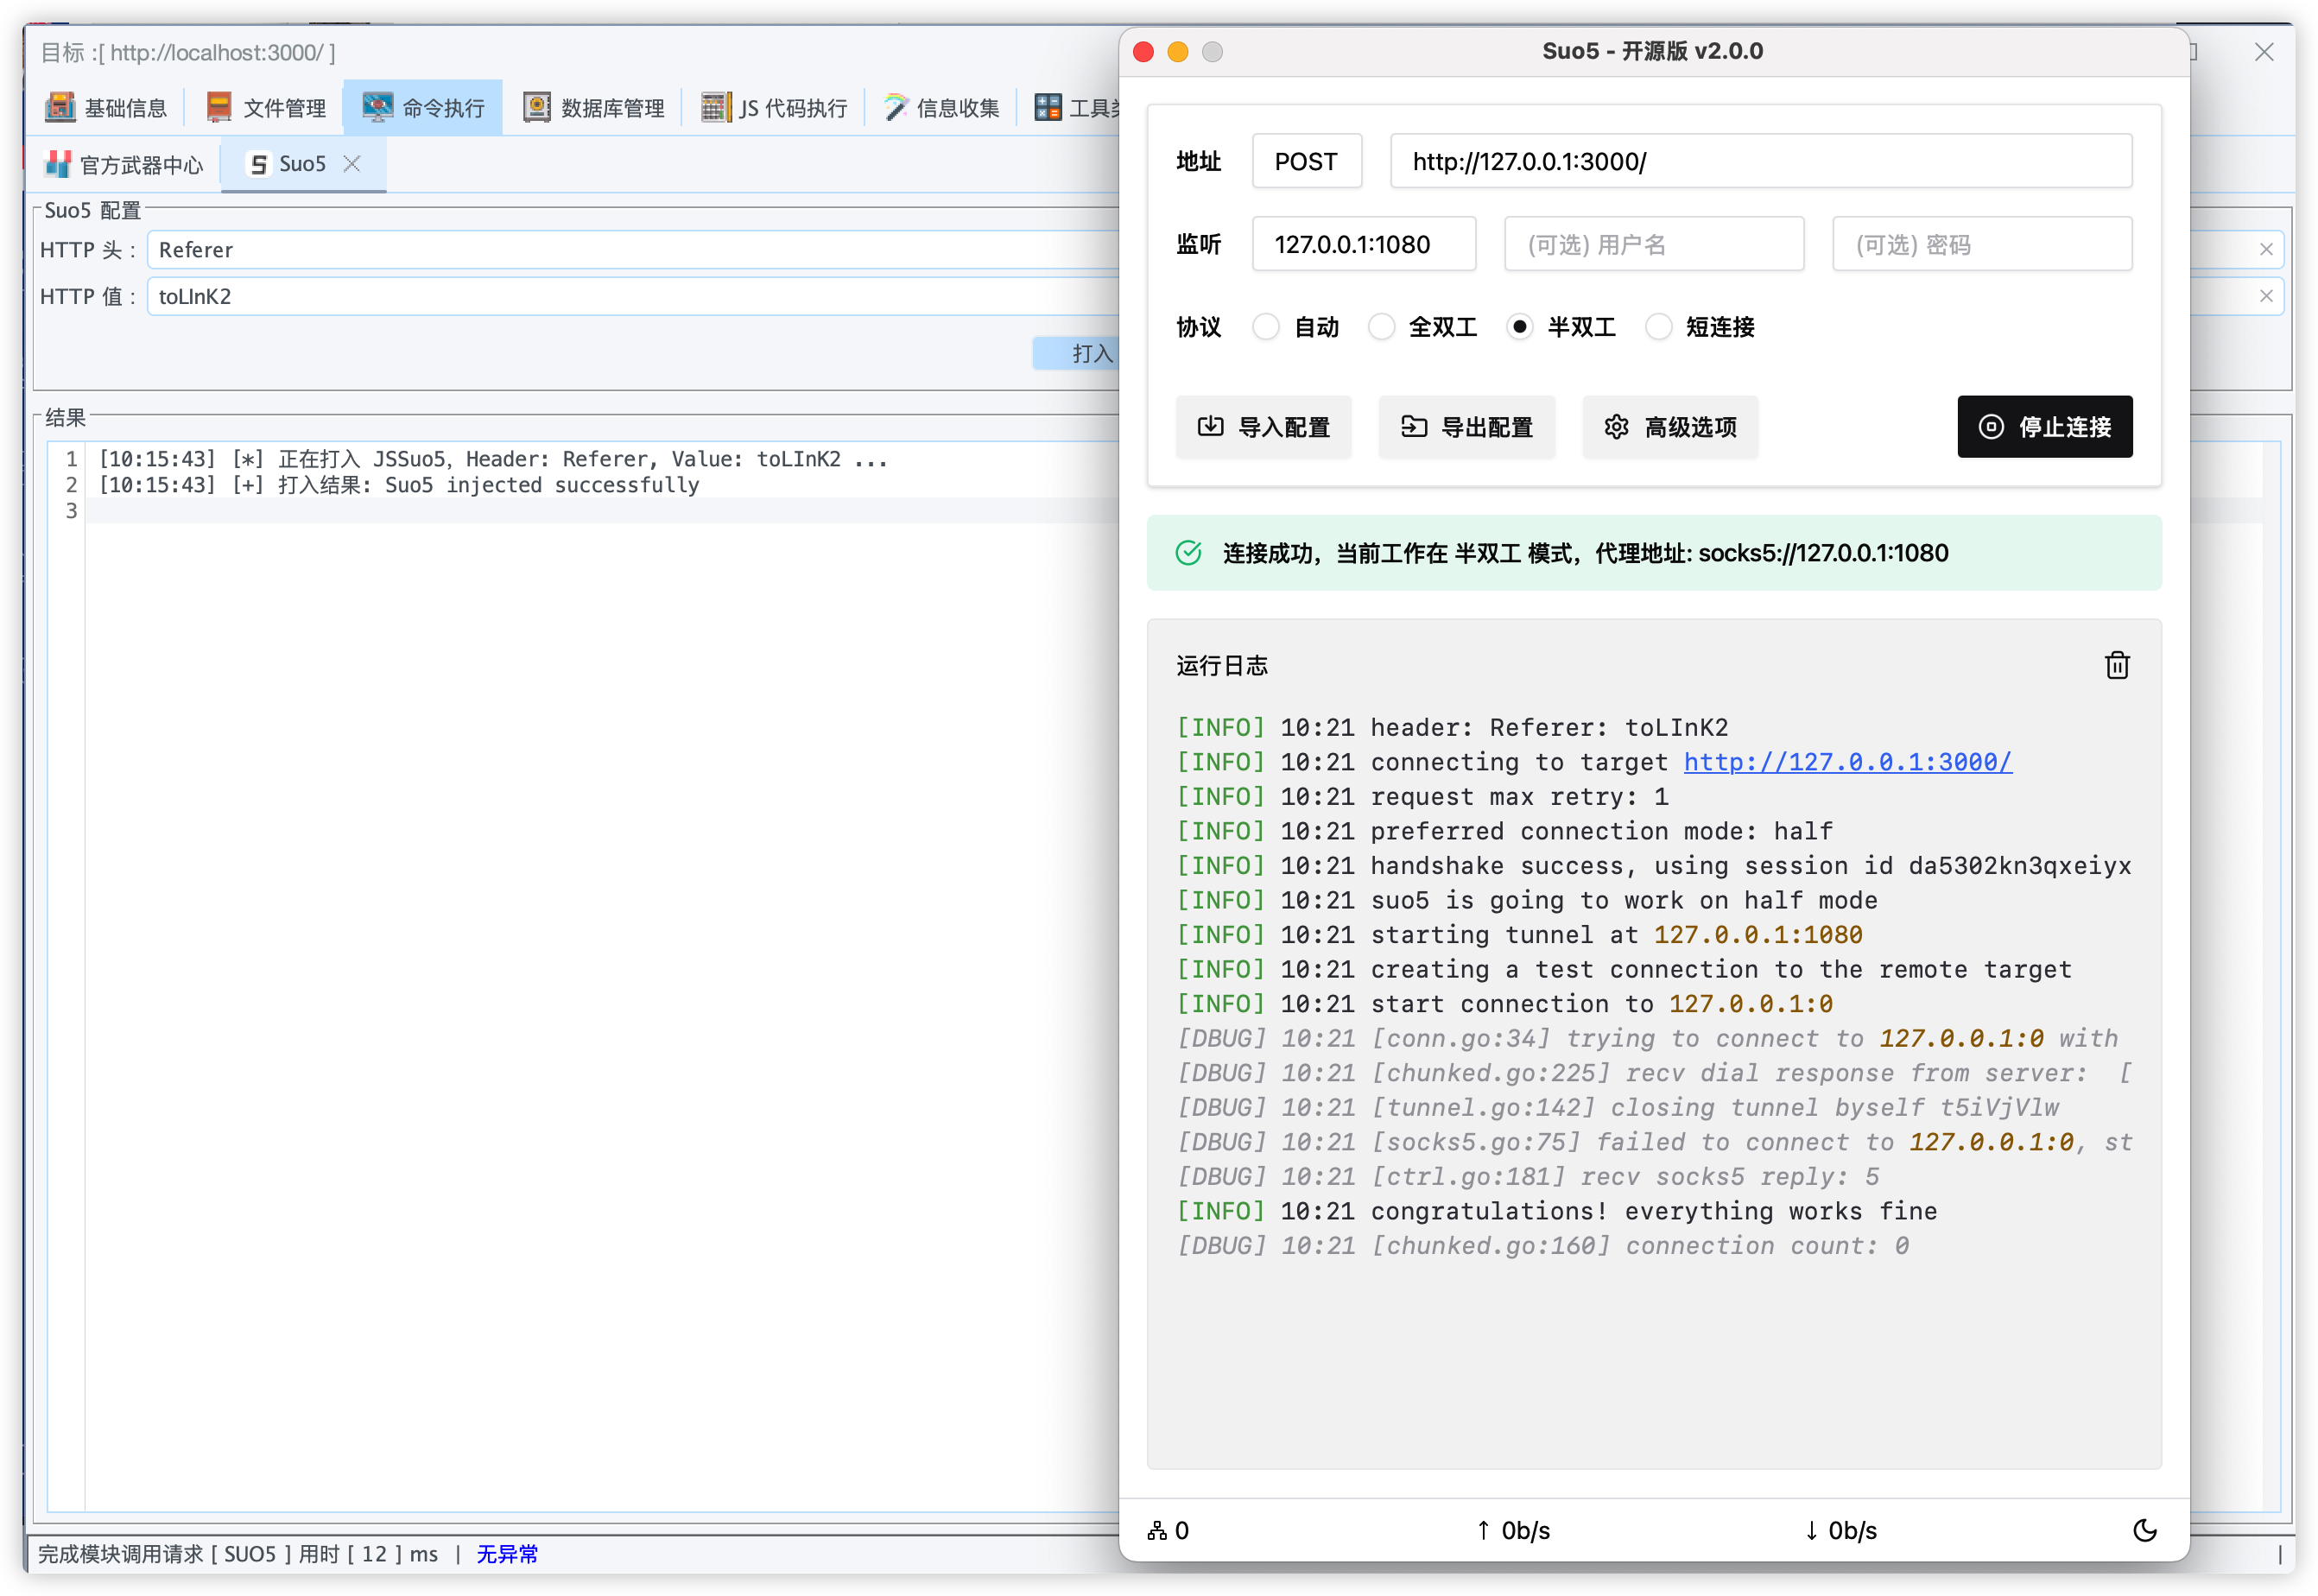Open the http://127.0.0.1:3000/ log link
The height and width of the screenshot is (1596, 2318).
point(1847,762)
